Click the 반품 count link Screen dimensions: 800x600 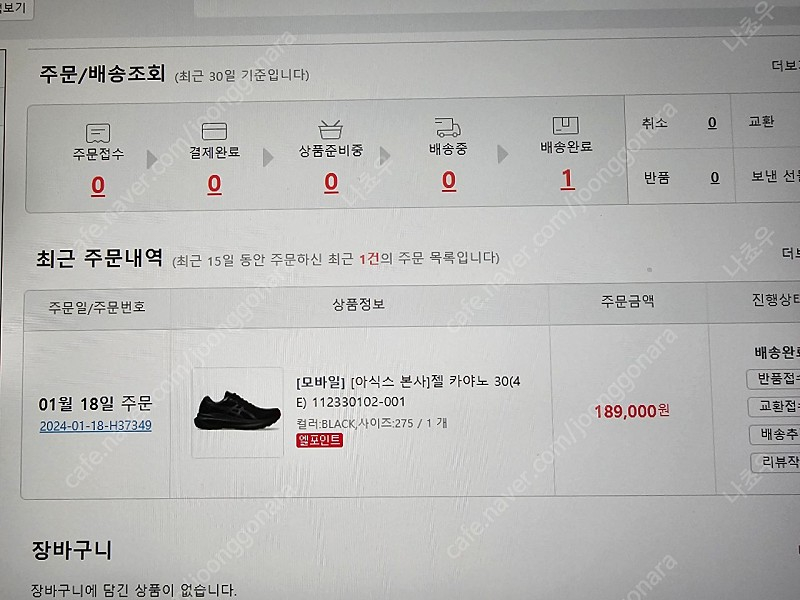(714, 178)
